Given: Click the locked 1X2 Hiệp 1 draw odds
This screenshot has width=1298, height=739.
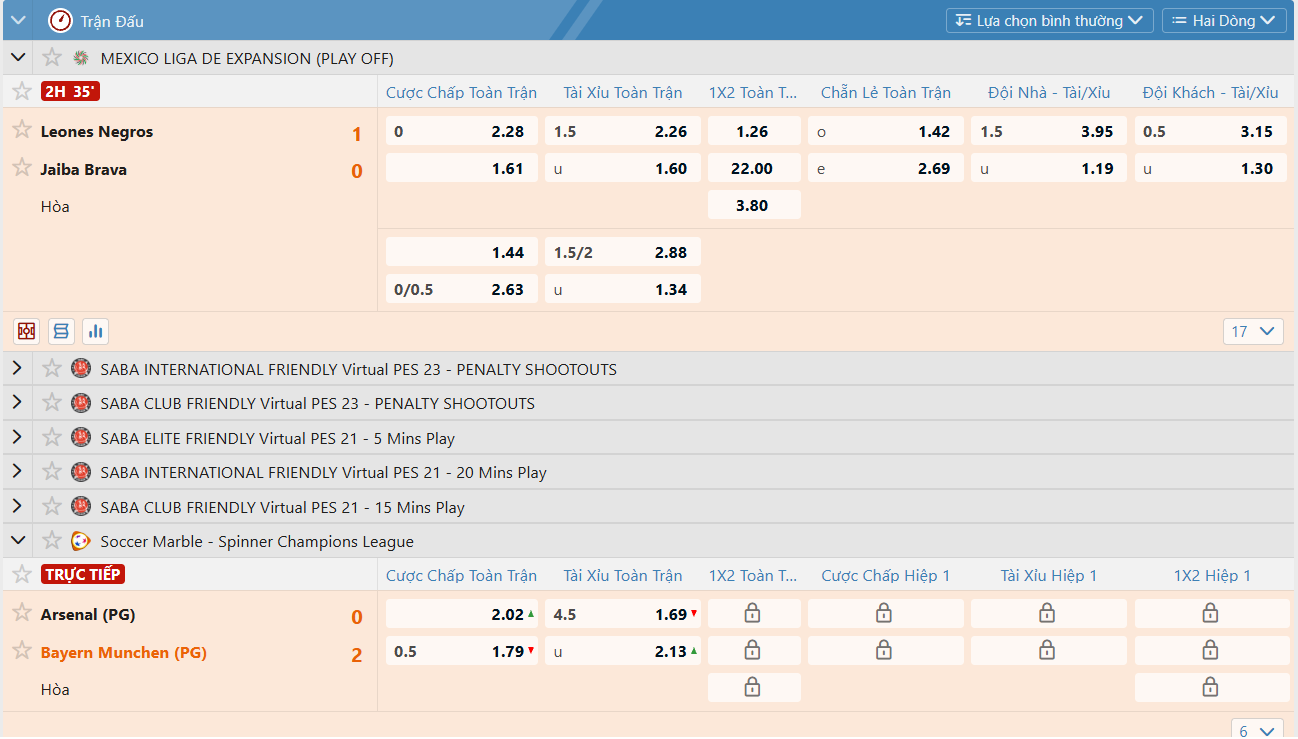Looking at the screenshot, I should pyautogui.click(x=1210, y=688).
